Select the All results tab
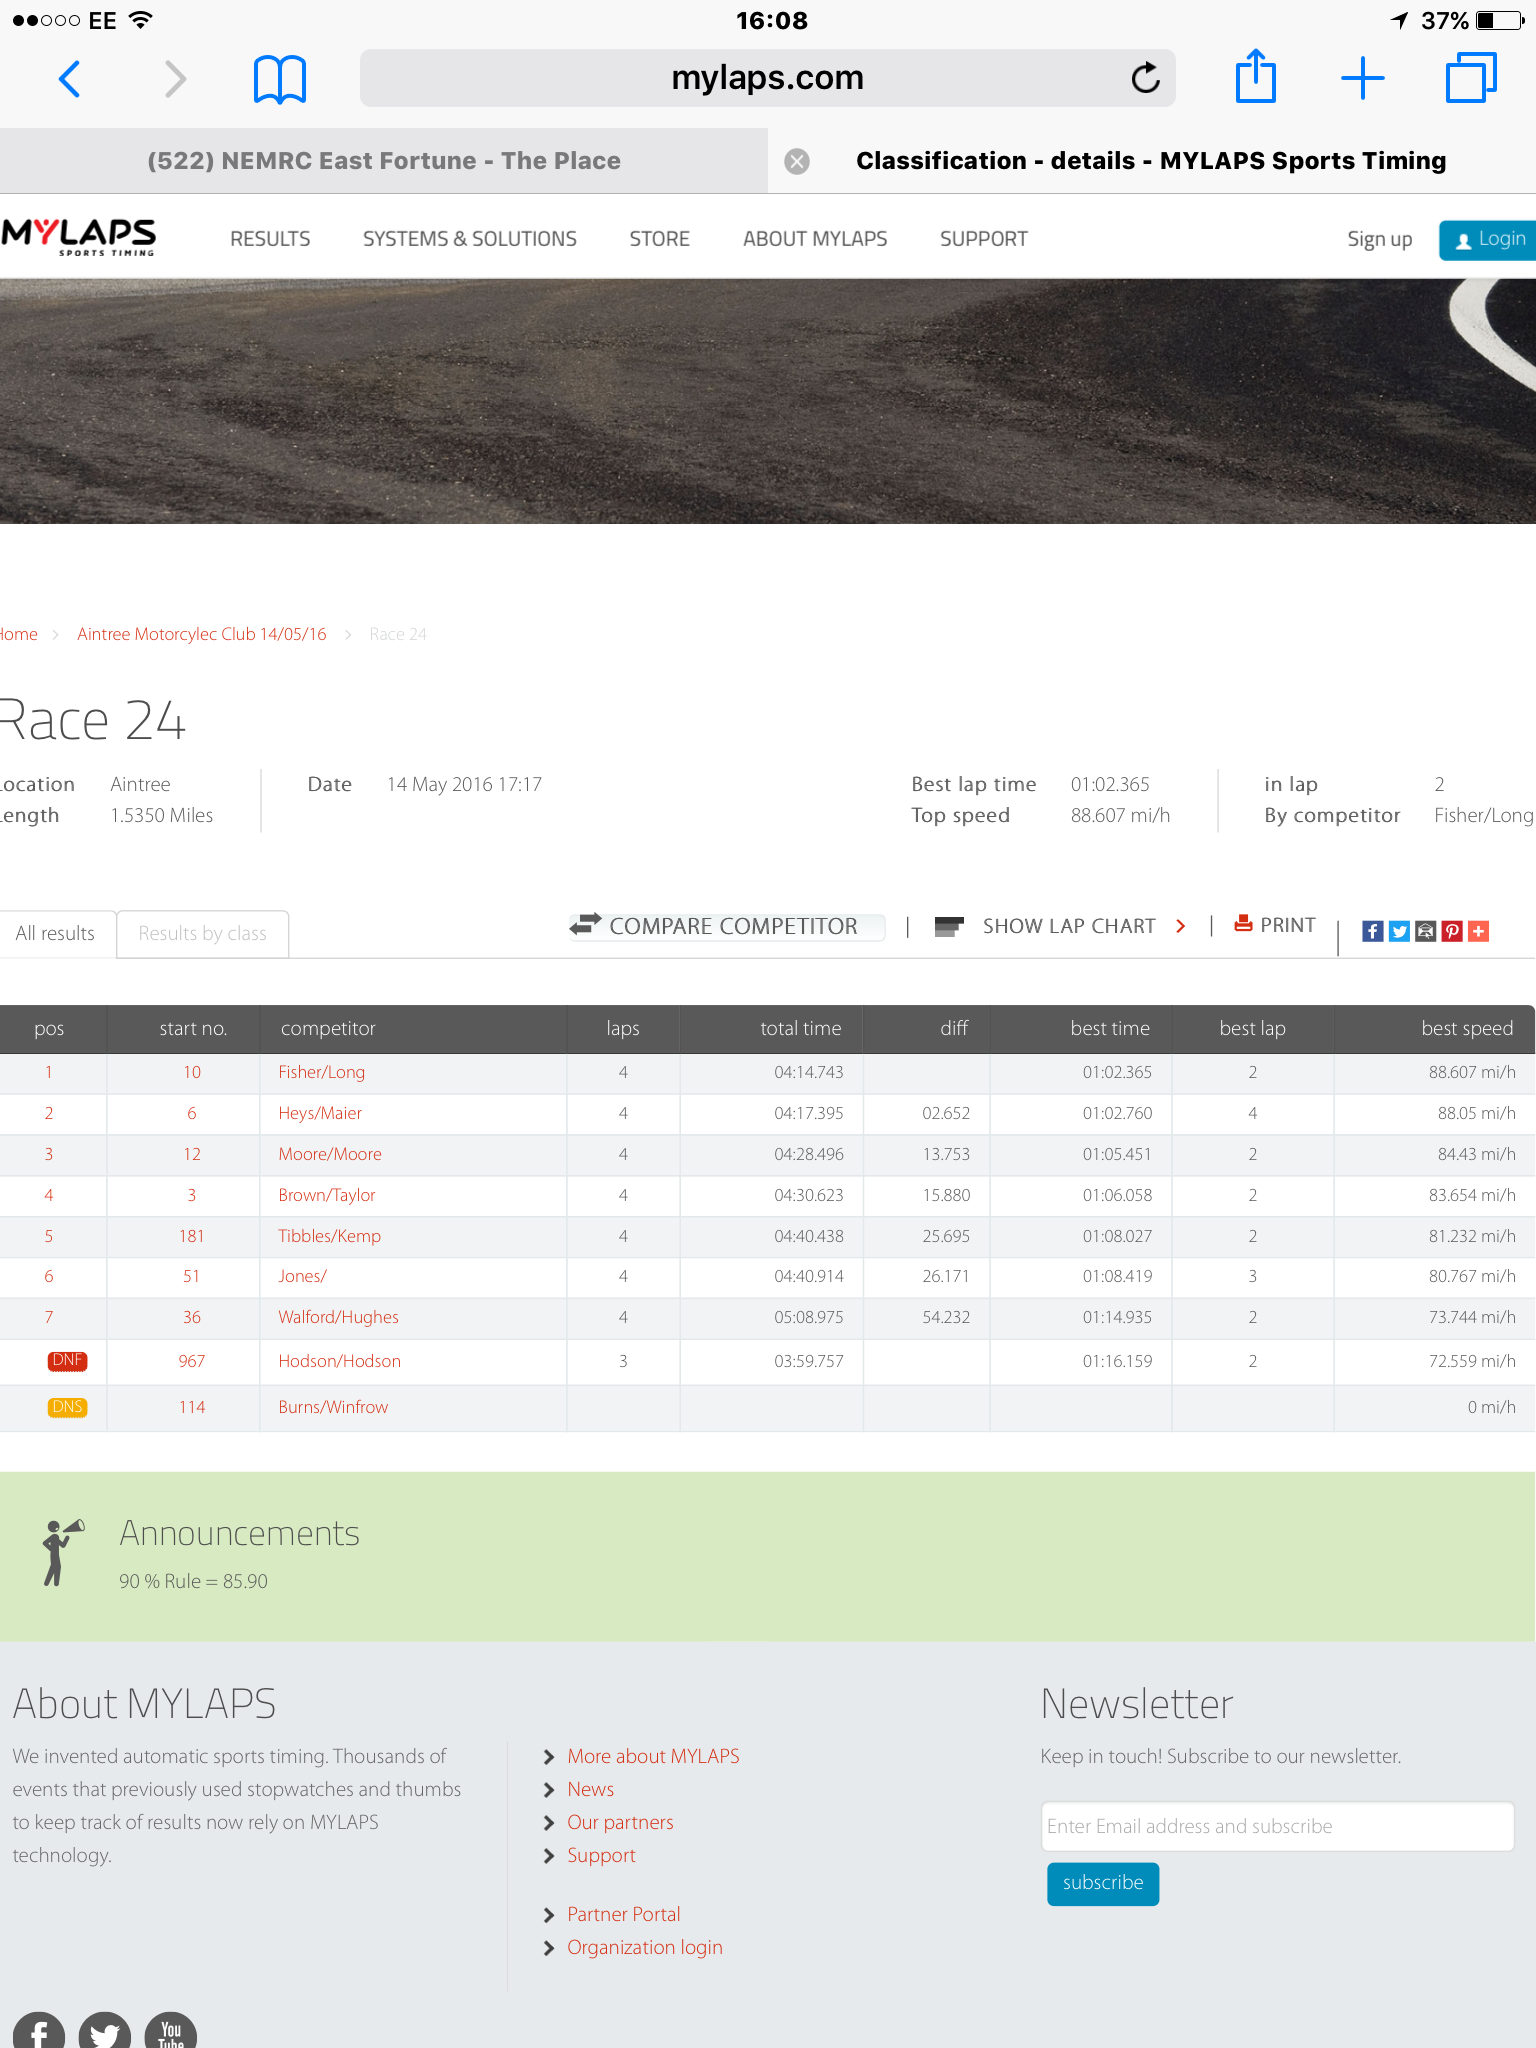 tap(56, 933)
